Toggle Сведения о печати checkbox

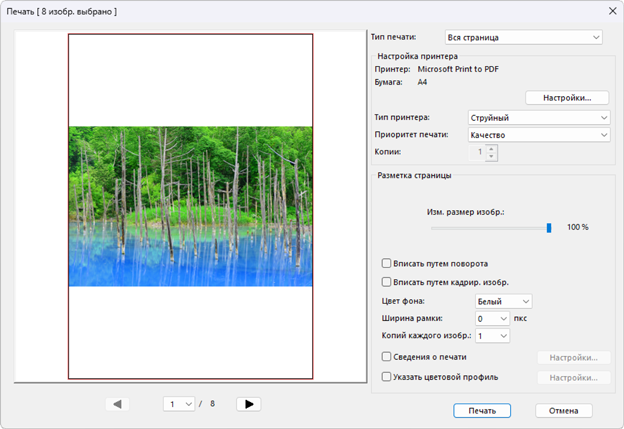tap(387, 356)
